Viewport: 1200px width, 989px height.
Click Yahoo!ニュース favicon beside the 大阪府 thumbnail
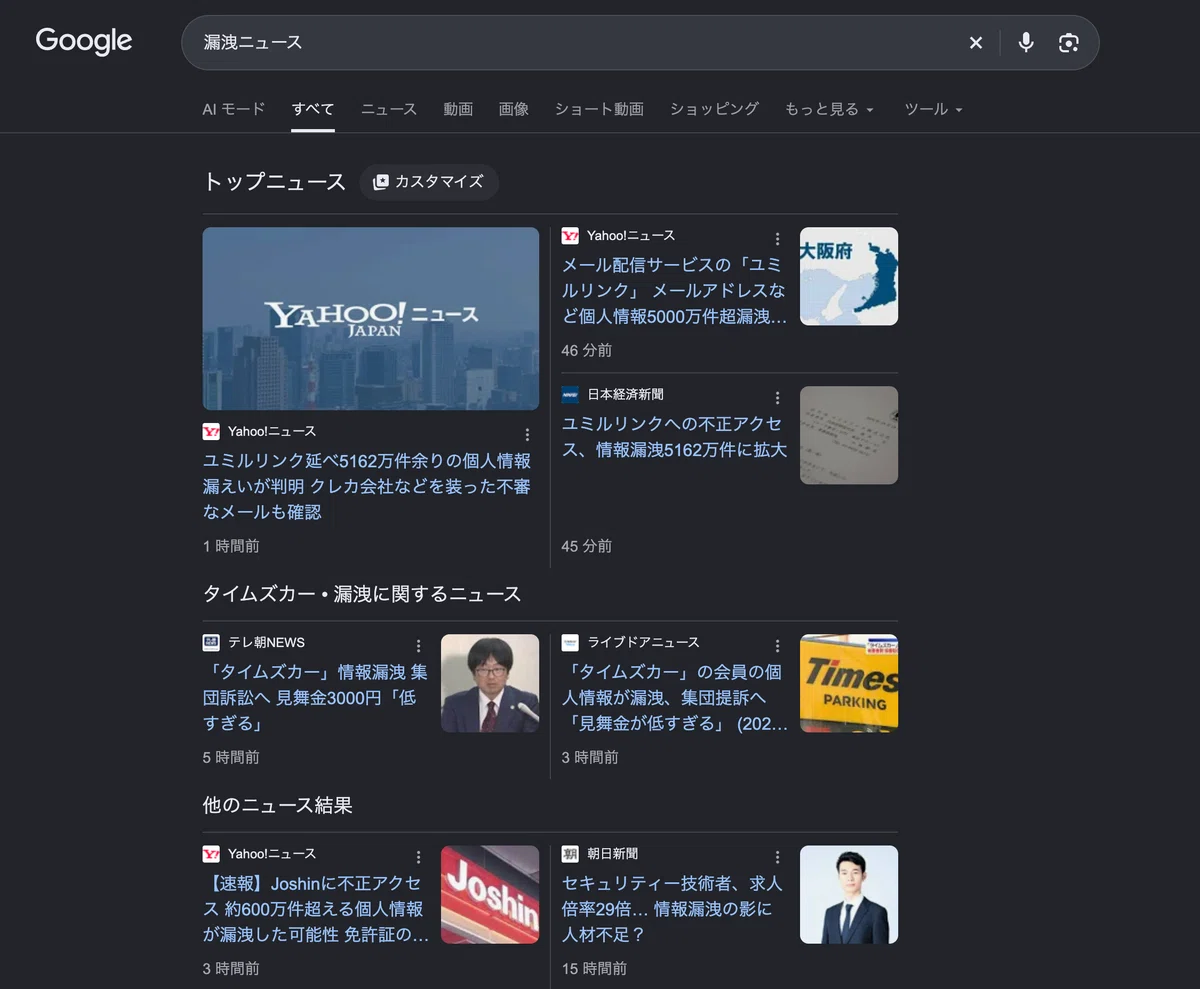570,236
